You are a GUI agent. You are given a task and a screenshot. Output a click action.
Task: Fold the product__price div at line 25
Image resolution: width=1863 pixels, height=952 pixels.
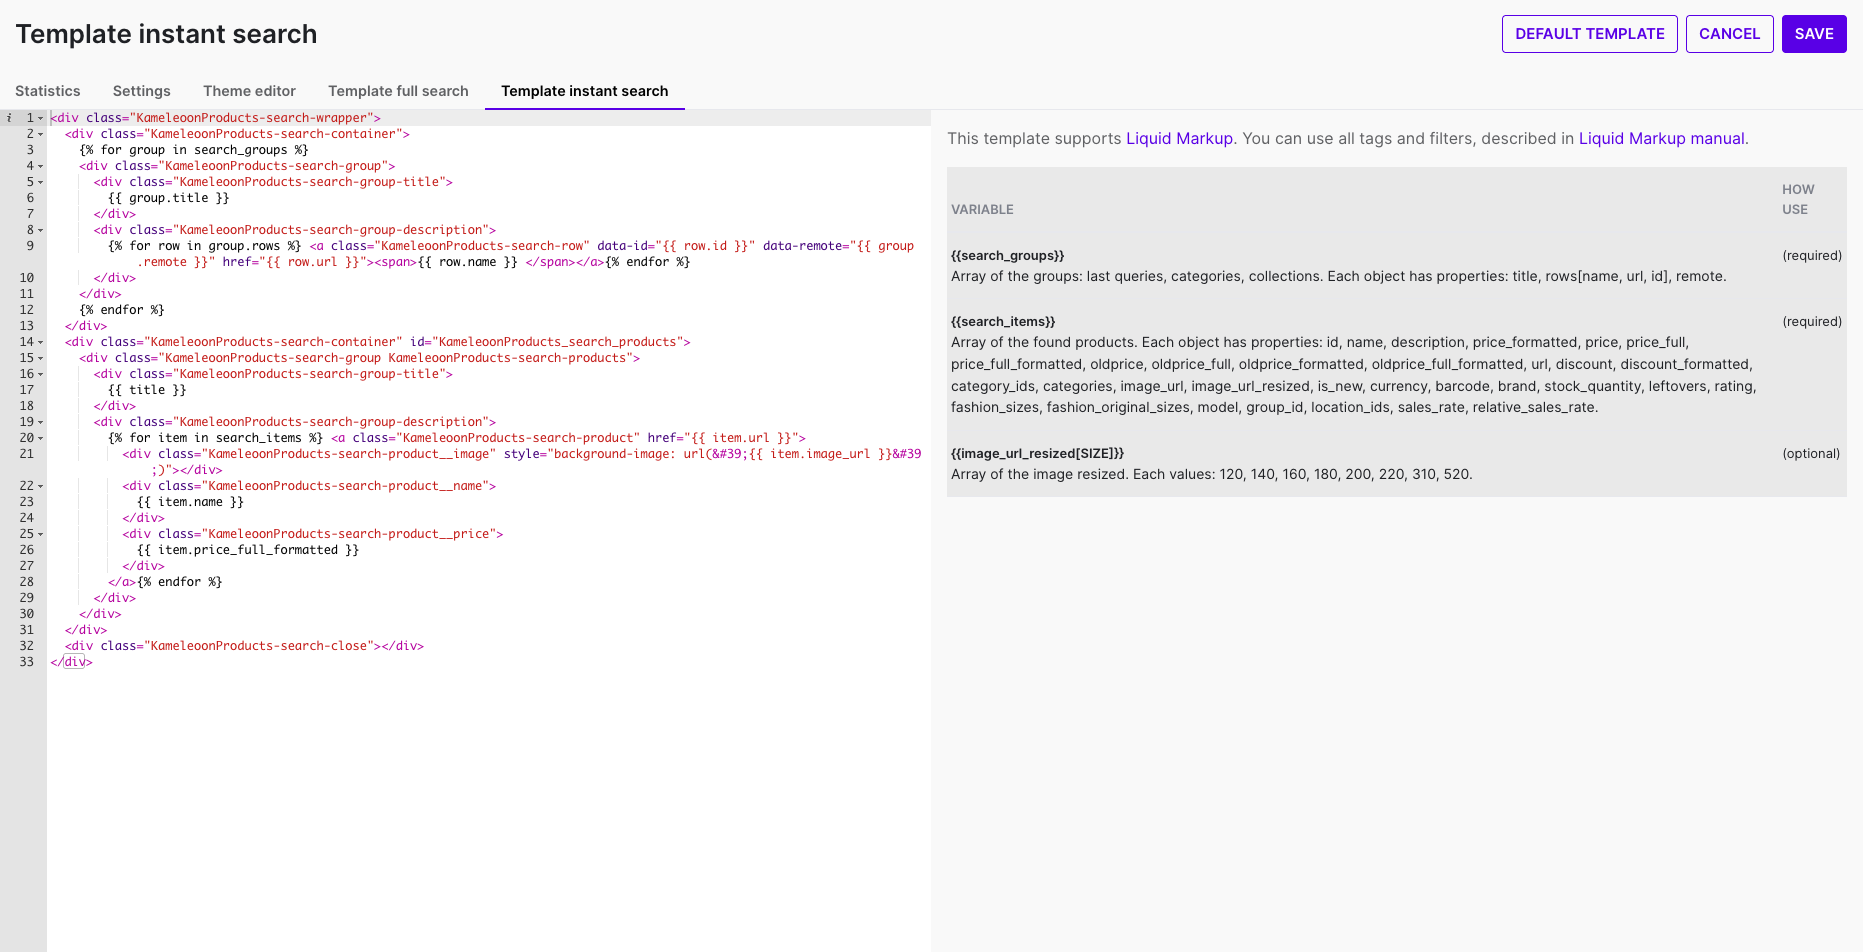(41, 534)
